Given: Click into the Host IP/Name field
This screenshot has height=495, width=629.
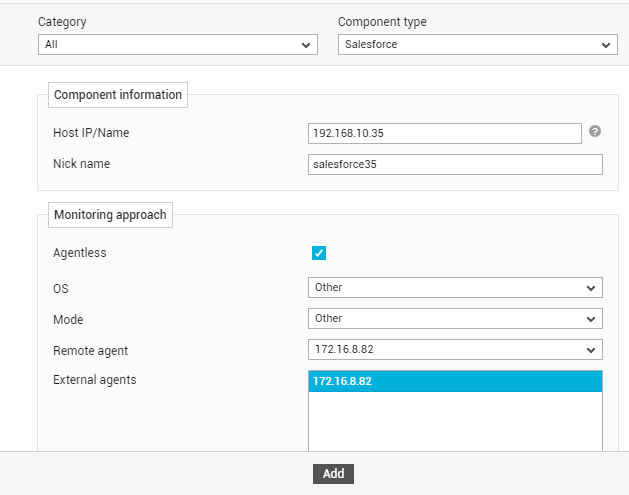Looking at the screenshot, I should pos(445,134).
